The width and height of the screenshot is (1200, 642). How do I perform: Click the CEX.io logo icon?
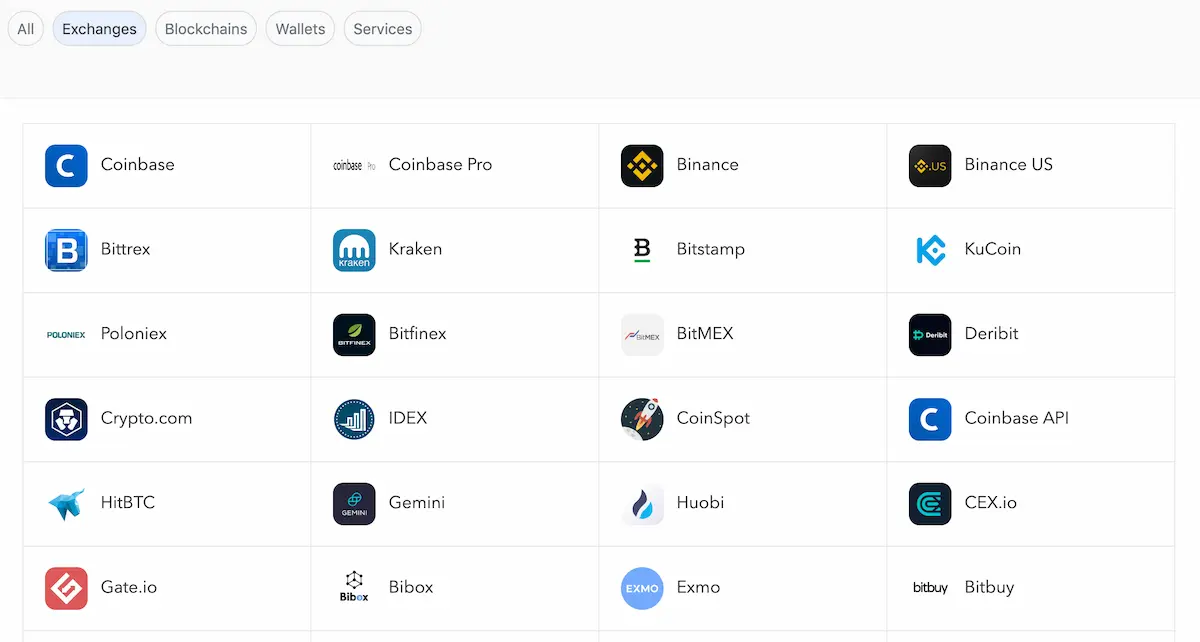(930, 504)
